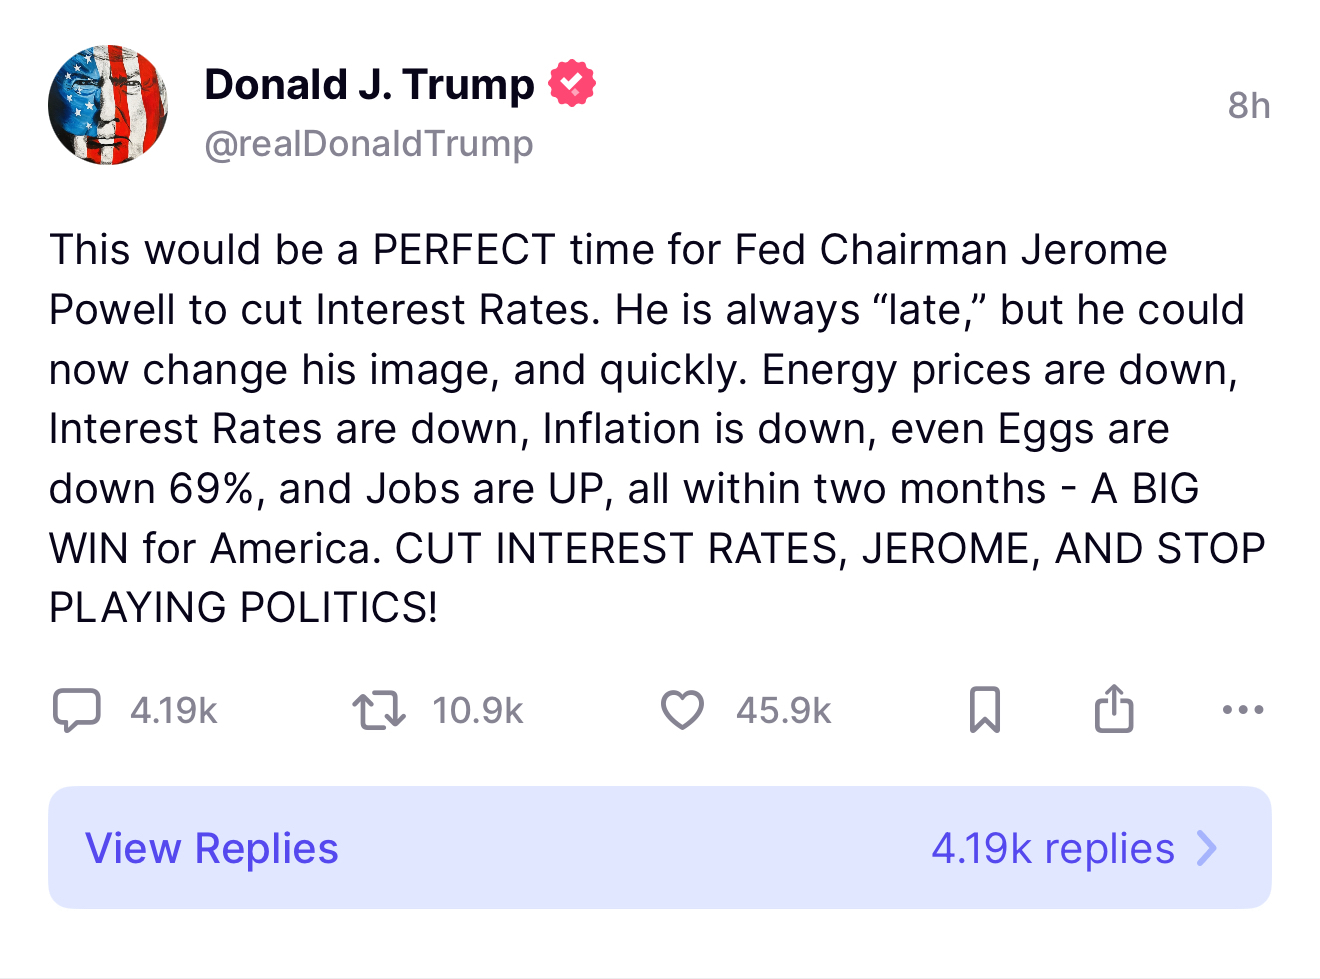Open the @realDonaldTrump handle link
Screen dimensions: 1320x979
pyautogui.click(x=369, y=143)
